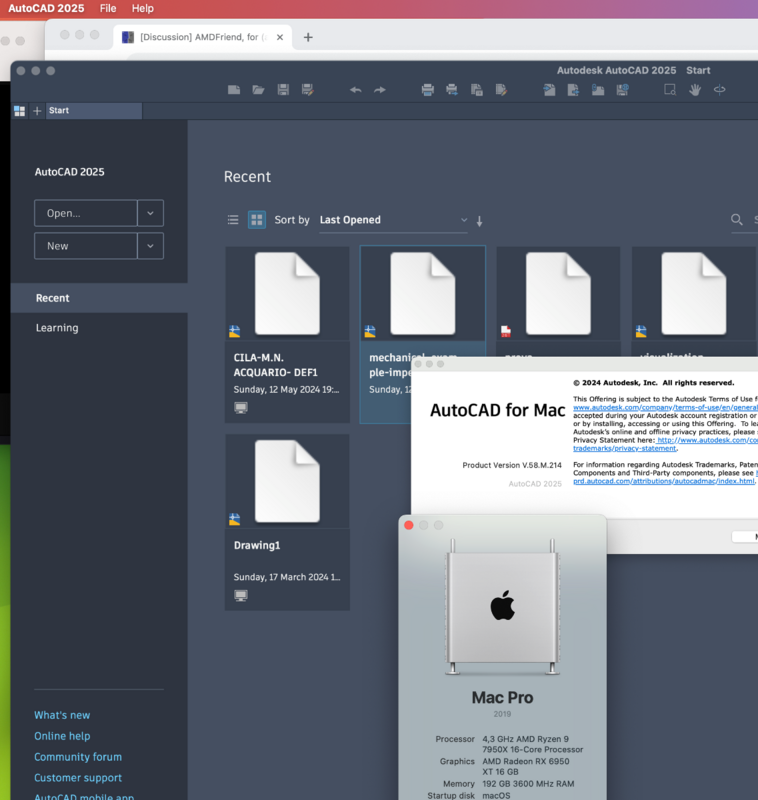Click the Open folder toolbar icon

point(259,90)
